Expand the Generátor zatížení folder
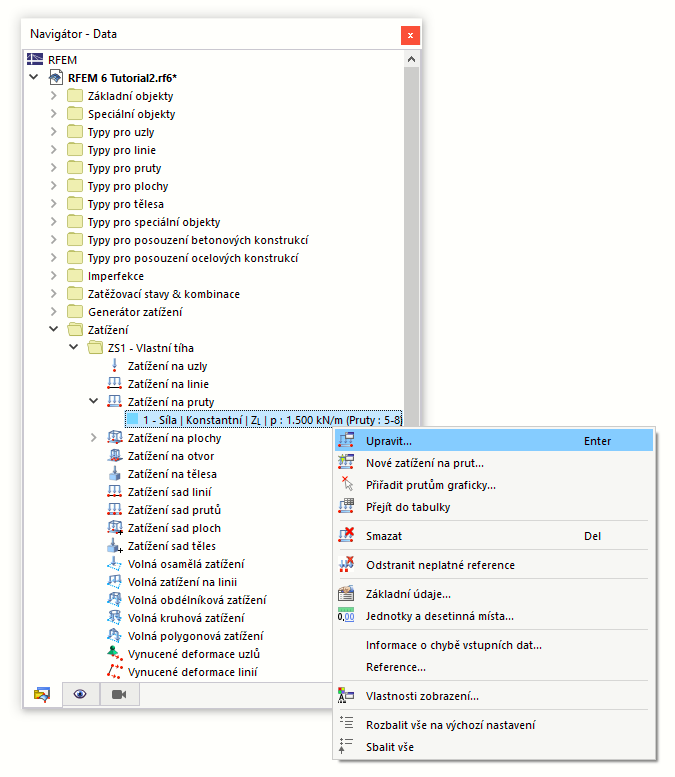 54,311
